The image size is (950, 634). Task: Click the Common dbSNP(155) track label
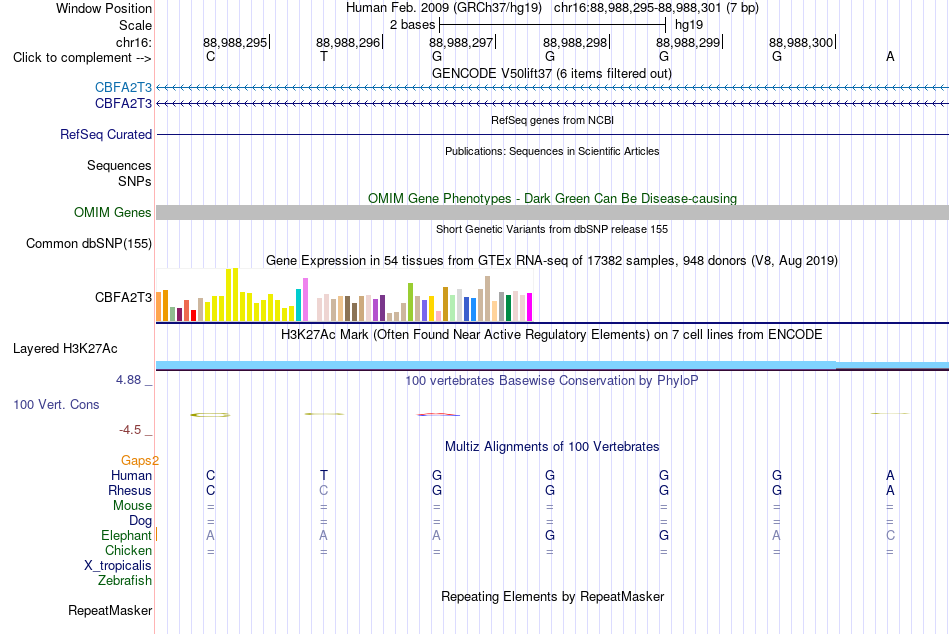(88, 244)
